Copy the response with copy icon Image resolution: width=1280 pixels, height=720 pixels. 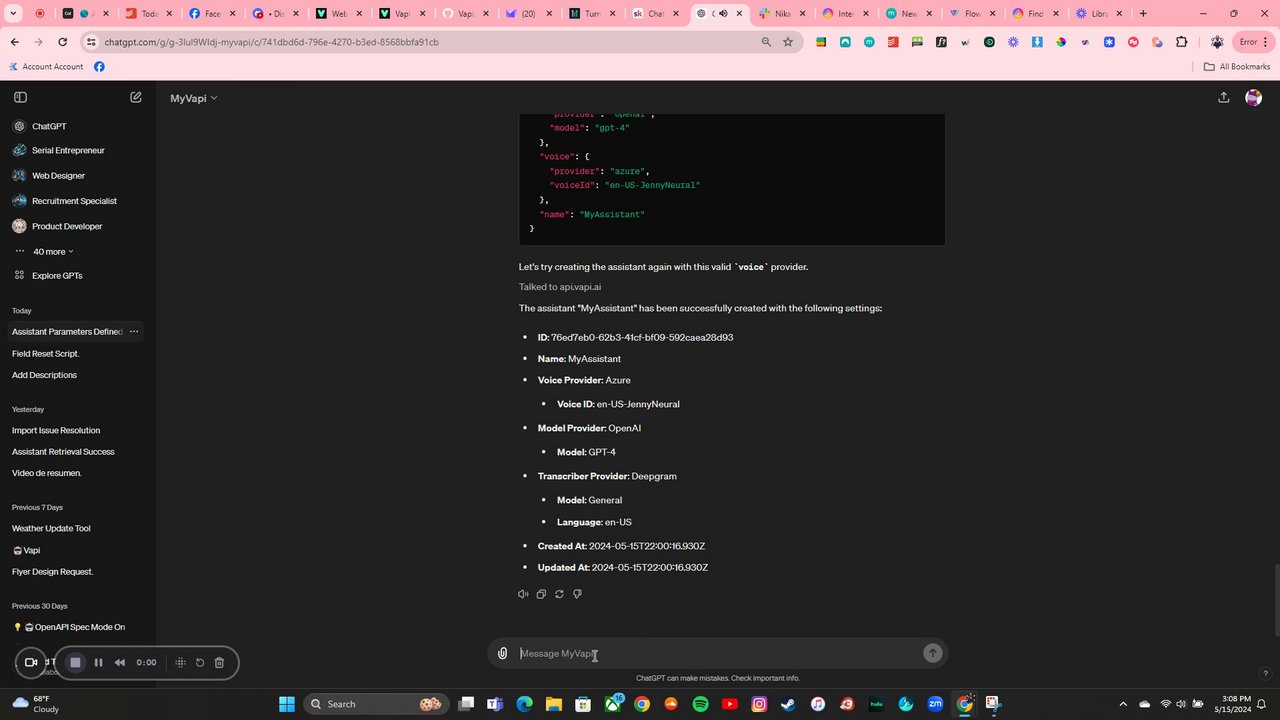pyautogui.click(x=541, y=594)
